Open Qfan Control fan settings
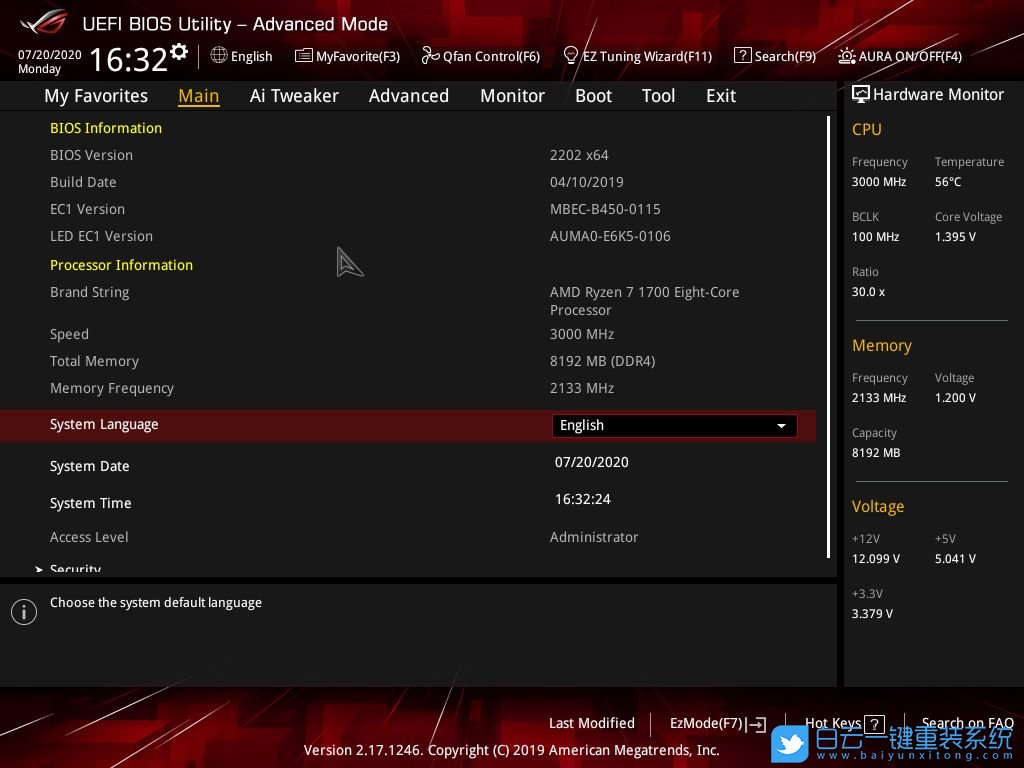The height and width of the screenshot is (768, 1024). [x=481, y=56]
